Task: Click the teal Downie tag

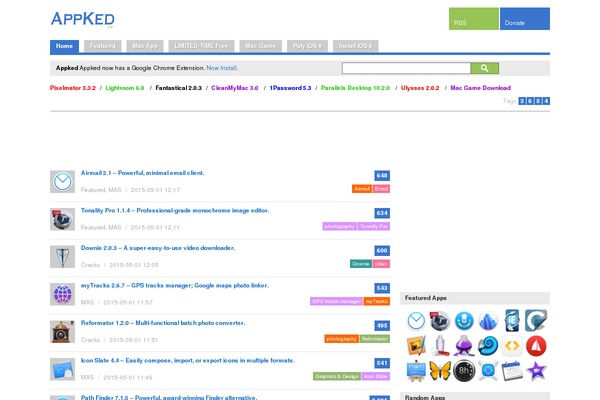Action: [x=361, y=264]
